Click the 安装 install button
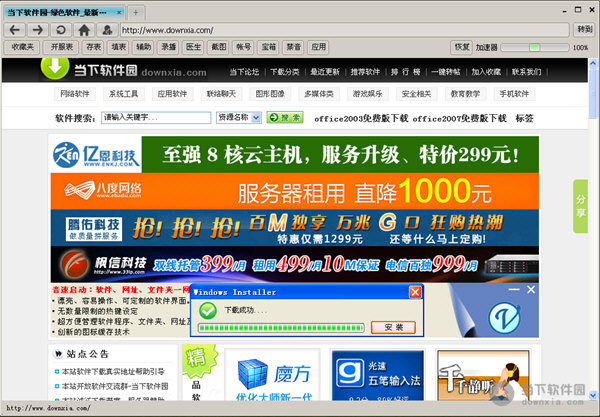Image resolution: width=600 pixels, height=417 pixels. tap(393, 327)
